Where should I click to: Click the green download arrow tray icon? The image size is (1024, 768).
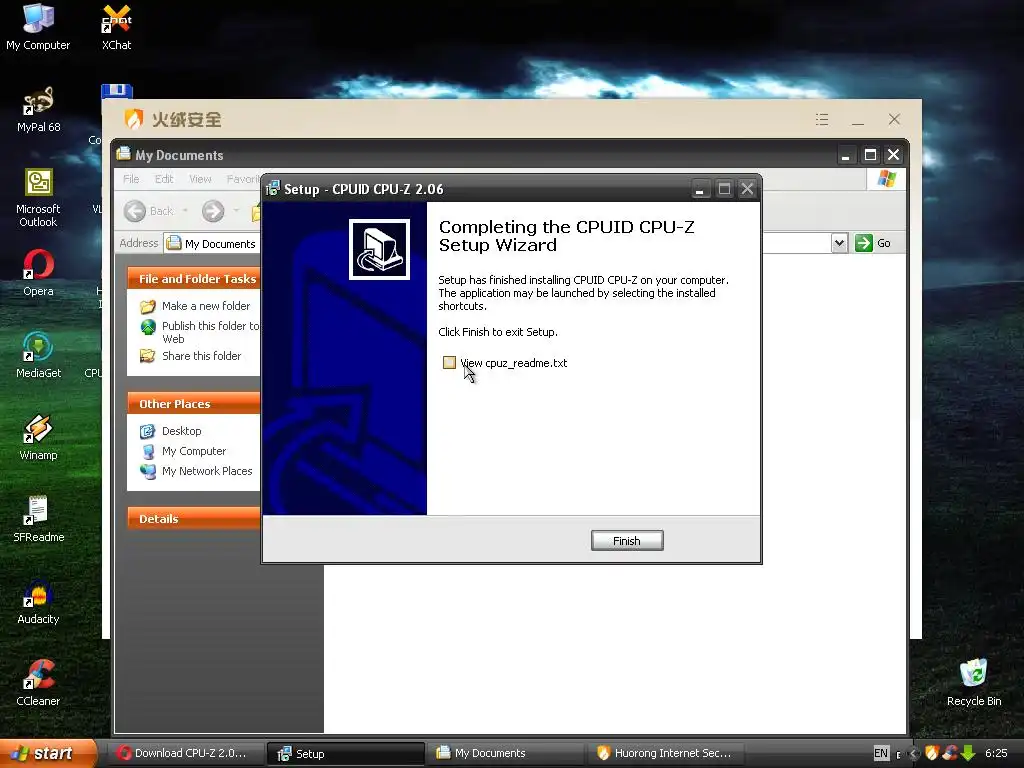click(968, 753)
